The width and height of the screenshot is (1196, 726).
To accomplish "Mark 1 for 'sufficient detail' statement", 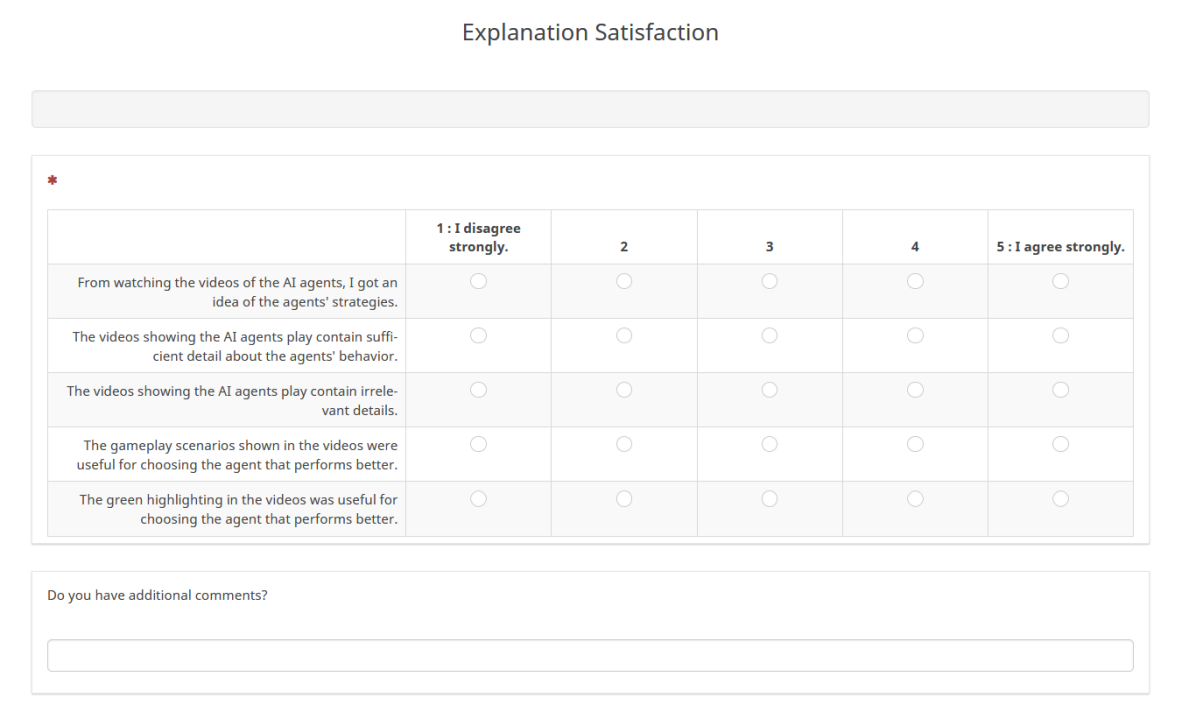I will 478,336.
